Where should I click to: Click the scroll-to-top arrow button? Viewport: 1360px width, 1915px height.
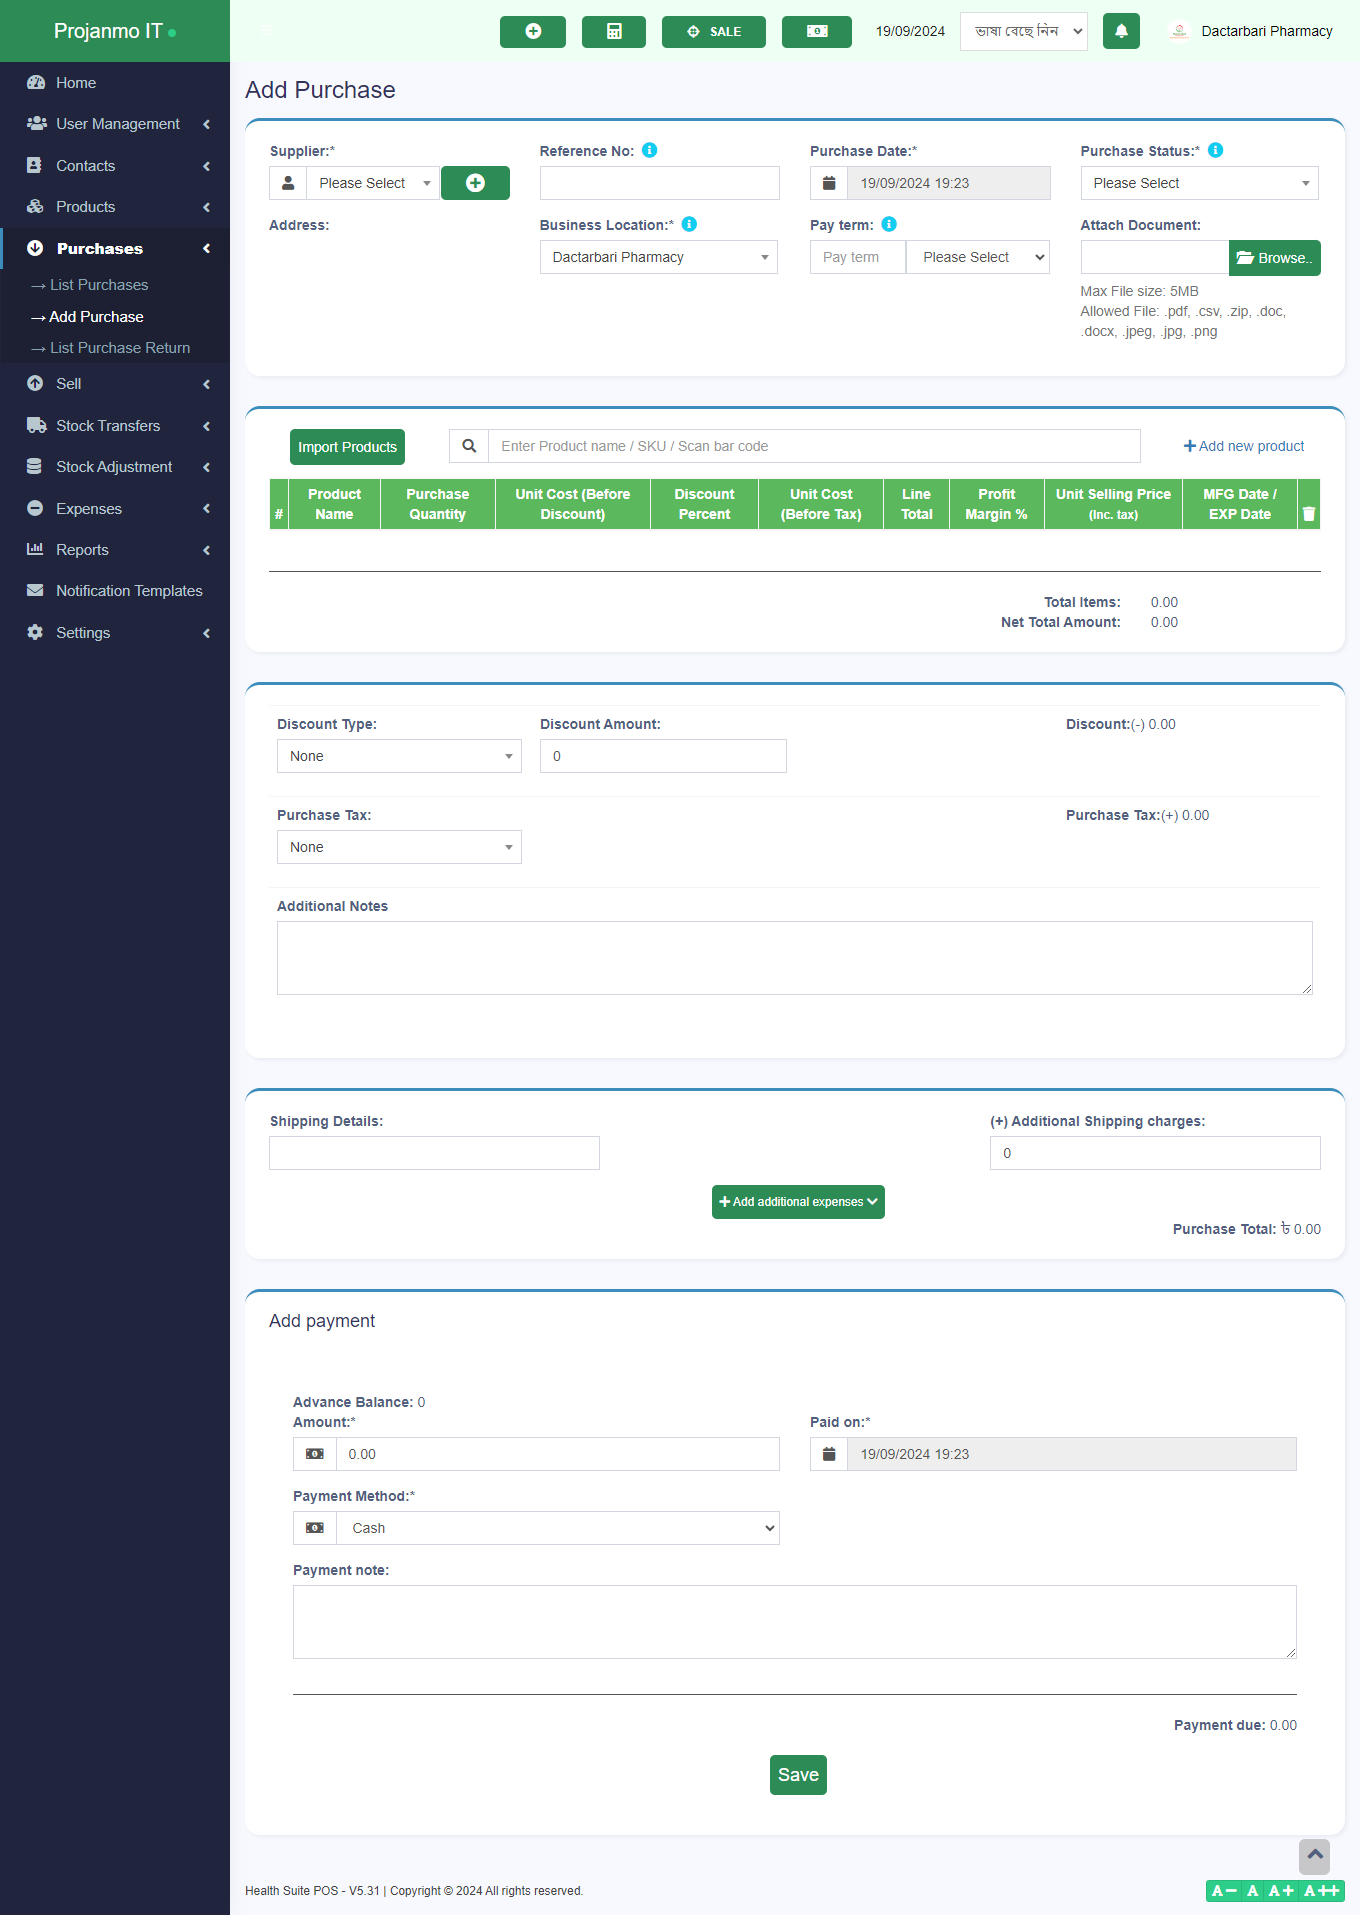1315,1856
